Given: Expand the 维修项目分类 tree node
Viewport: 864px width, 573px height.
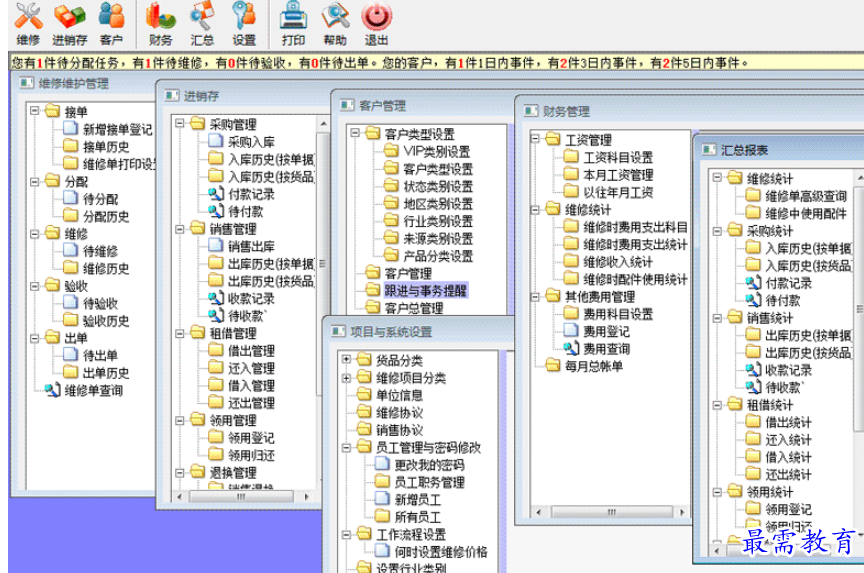Looking at the screenshot, I should (346, 377).
